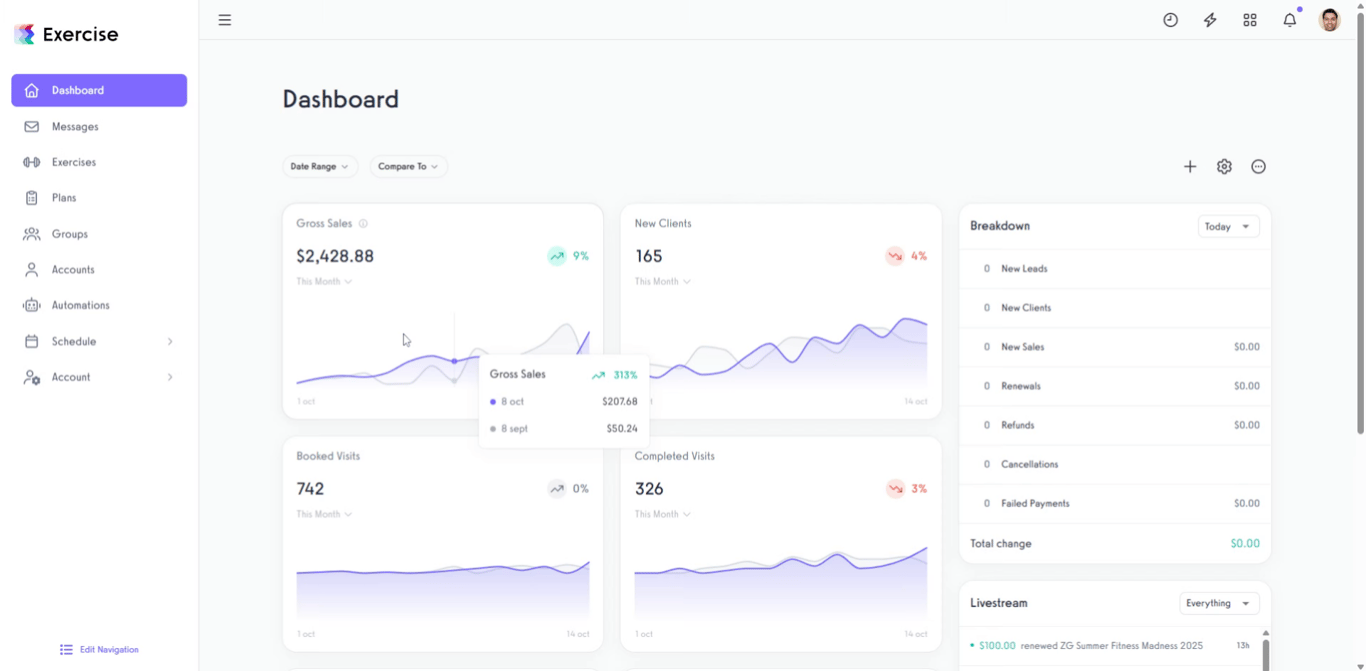Change the Breakdown Today dropdown
The image size is (1366, 671).
1228,227
